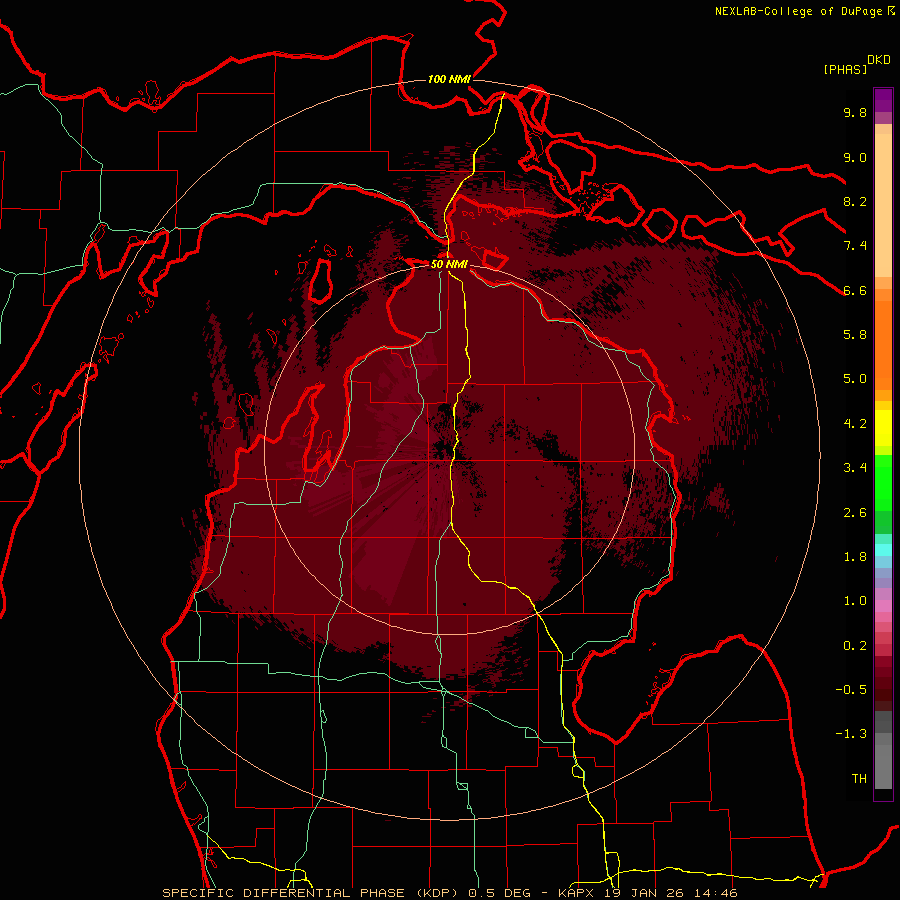
Task: Select the orange 5.8 legend color band
Action: (x=883, y=344)
